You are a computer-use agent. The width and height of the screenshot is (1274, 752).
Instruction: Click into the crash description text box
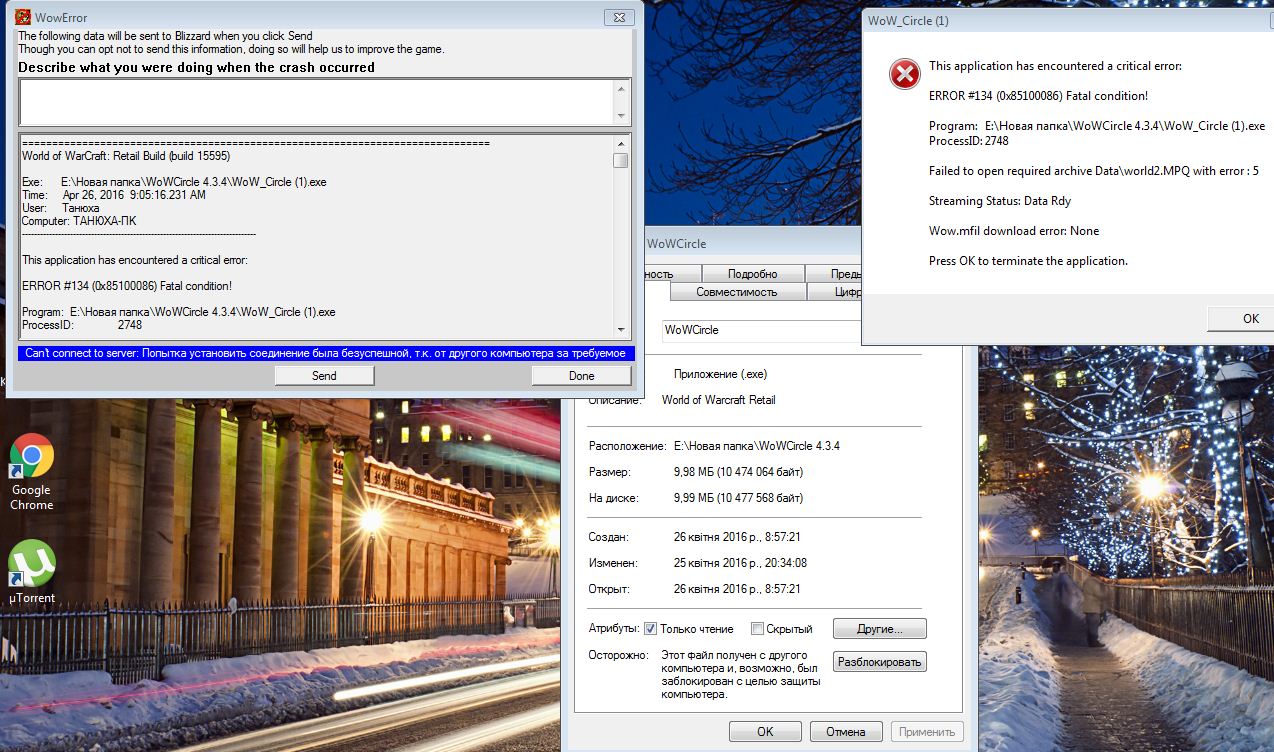[315, 102]
